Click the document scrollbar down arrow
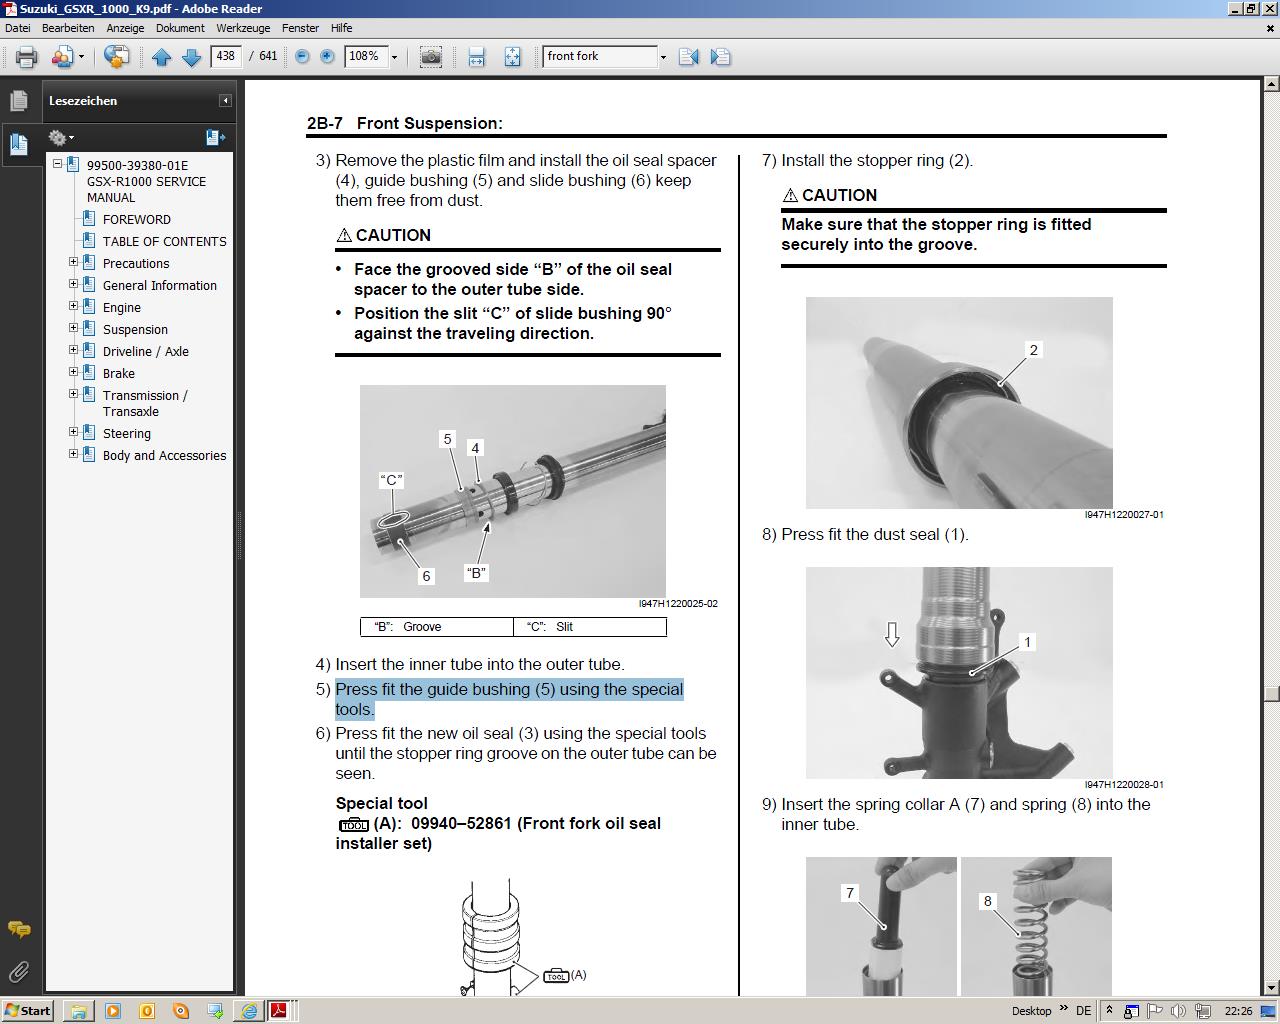This screenshot has width=1280, height=1024. point(1271,988)
